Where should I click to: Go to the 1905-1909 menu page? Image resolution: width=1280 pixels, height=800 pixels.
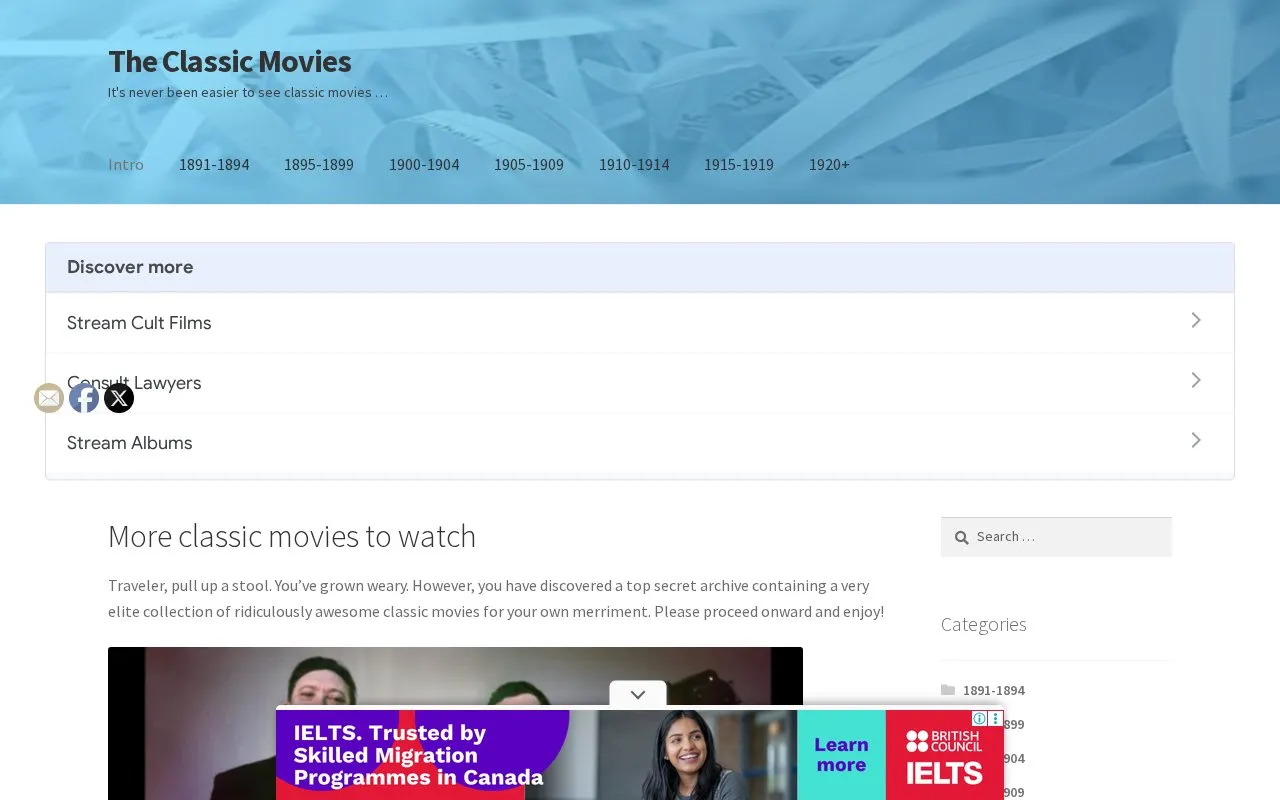pos(529,165)
